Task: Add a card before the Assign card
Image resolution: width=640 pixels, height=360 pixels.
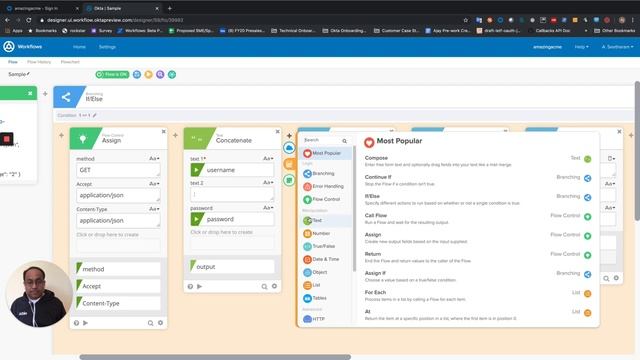Action: coord(61,135)
